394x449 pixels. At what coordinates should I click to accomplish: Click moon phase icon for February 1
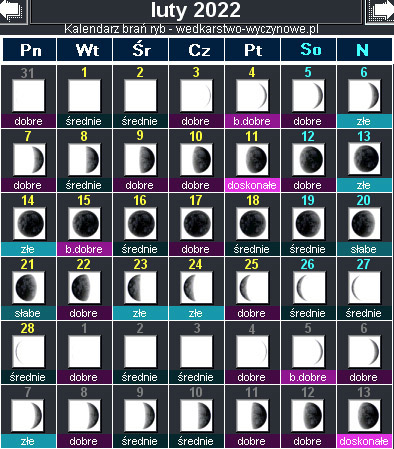point(84,96)
